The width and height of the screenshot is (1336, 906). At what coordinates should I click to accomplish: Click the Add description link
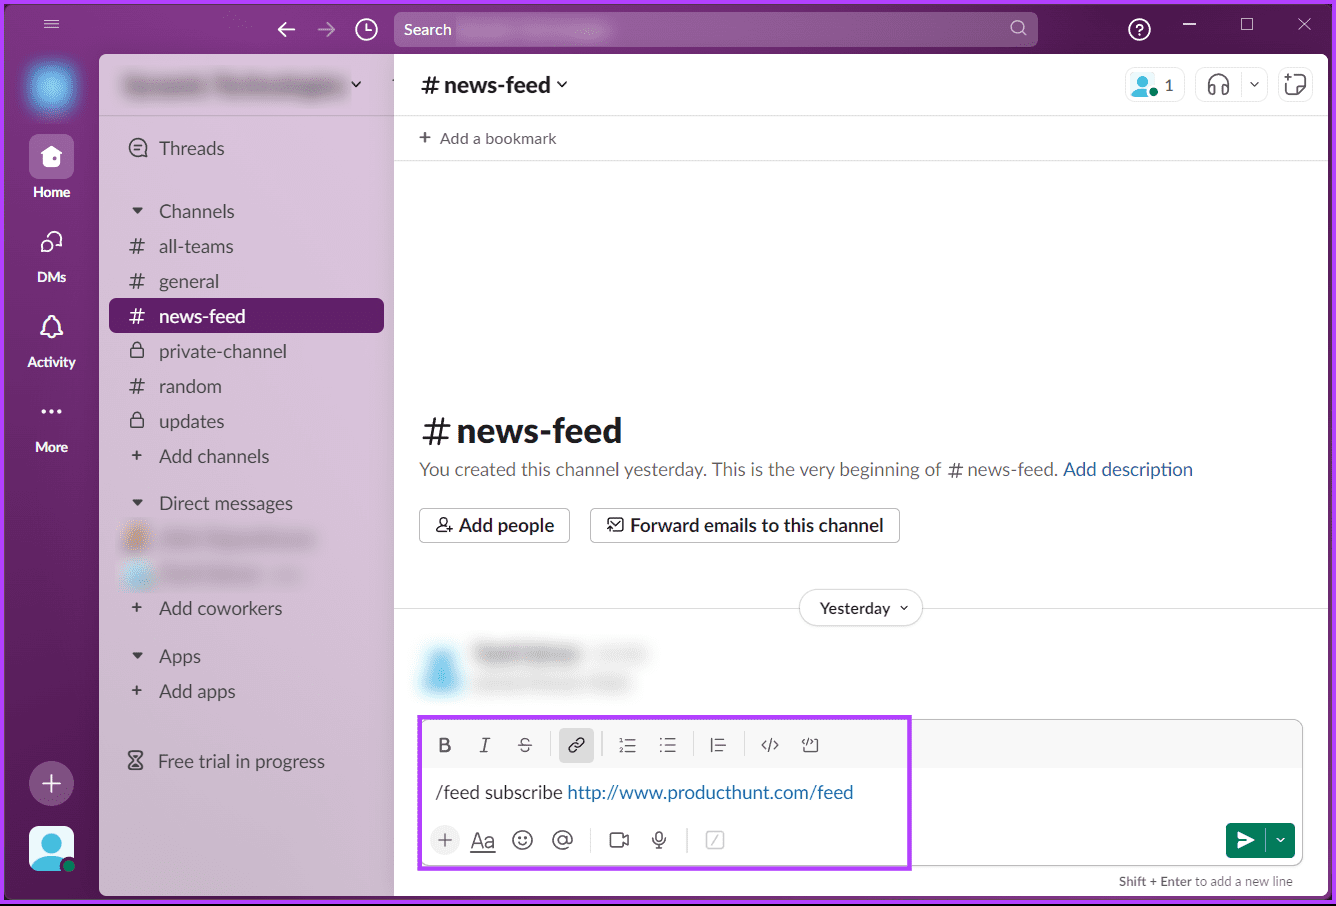click(1127, 470)
